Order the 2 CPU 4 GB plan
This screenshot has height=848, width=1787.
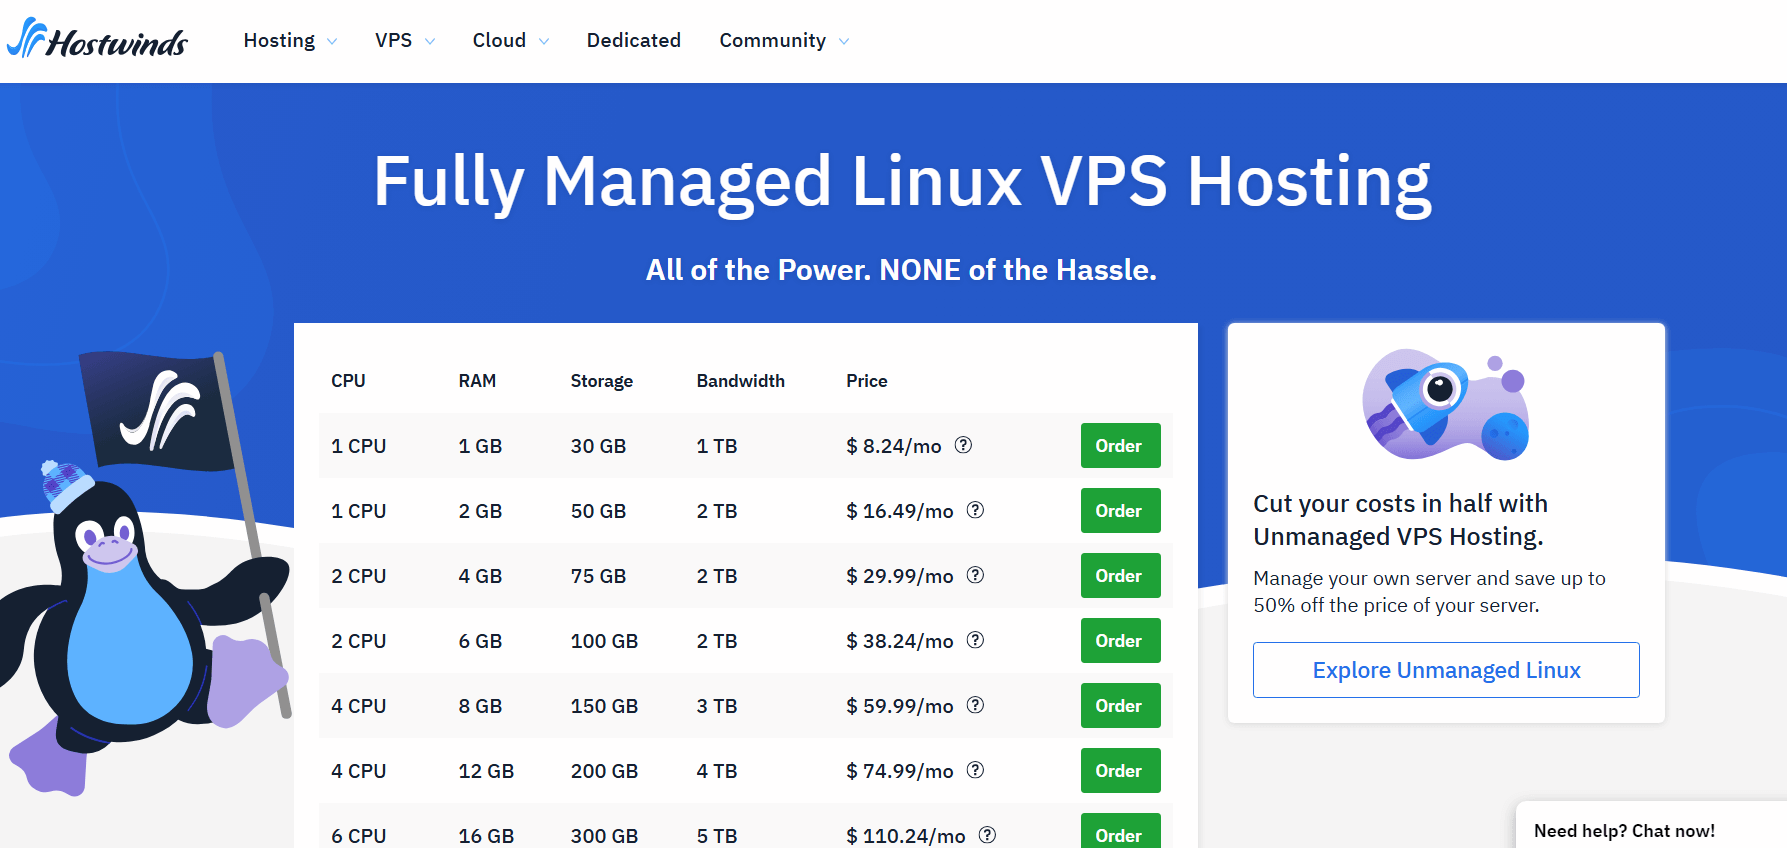click(1120, 575)
